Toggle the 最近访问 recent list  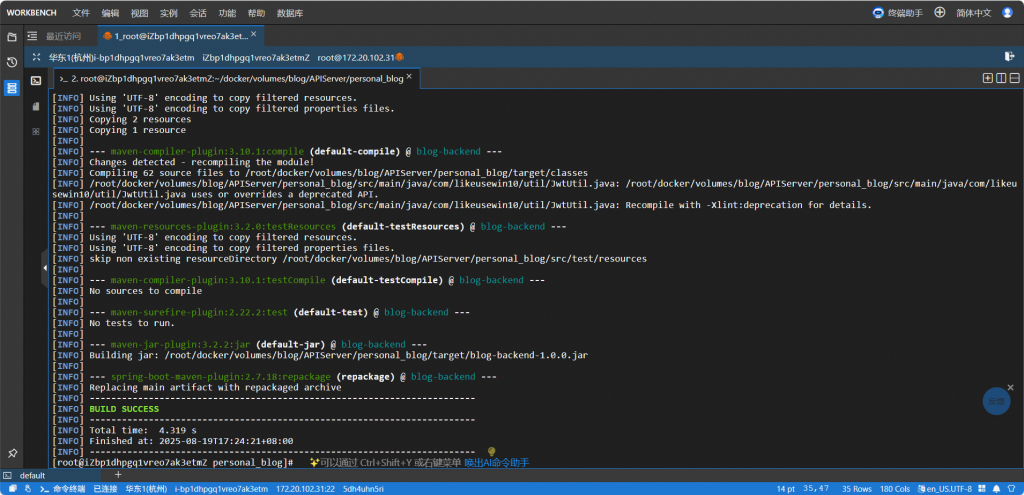[55, 36]
